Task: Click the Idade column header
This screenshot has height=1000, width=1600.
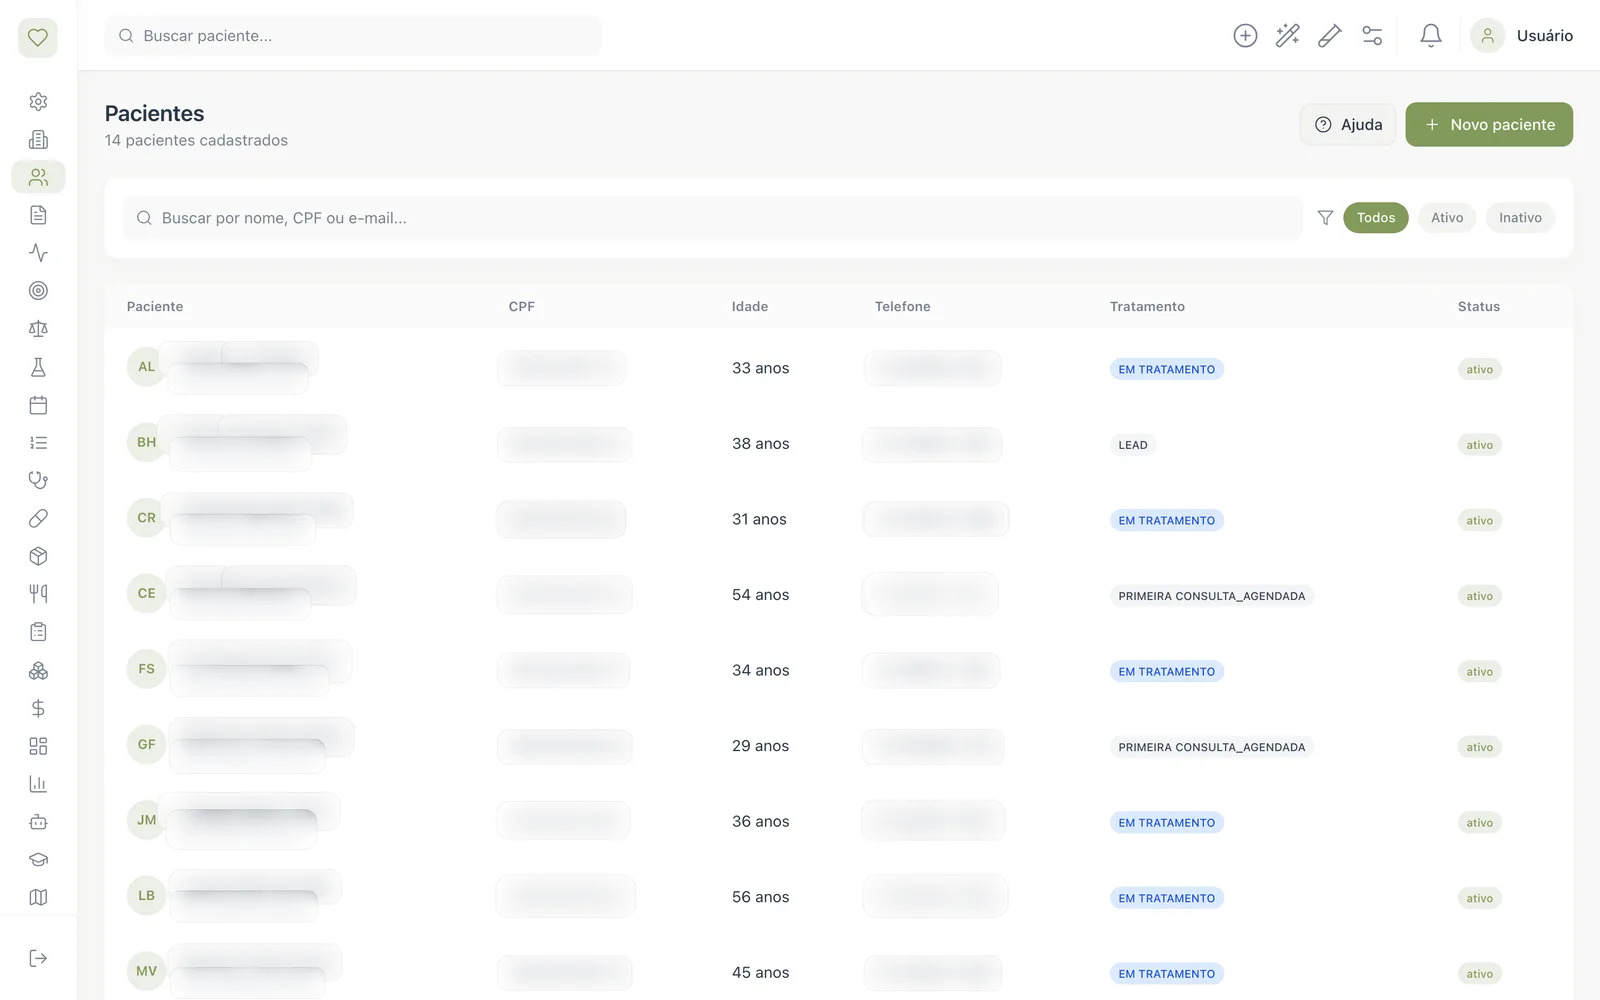Action: (750, 307)
